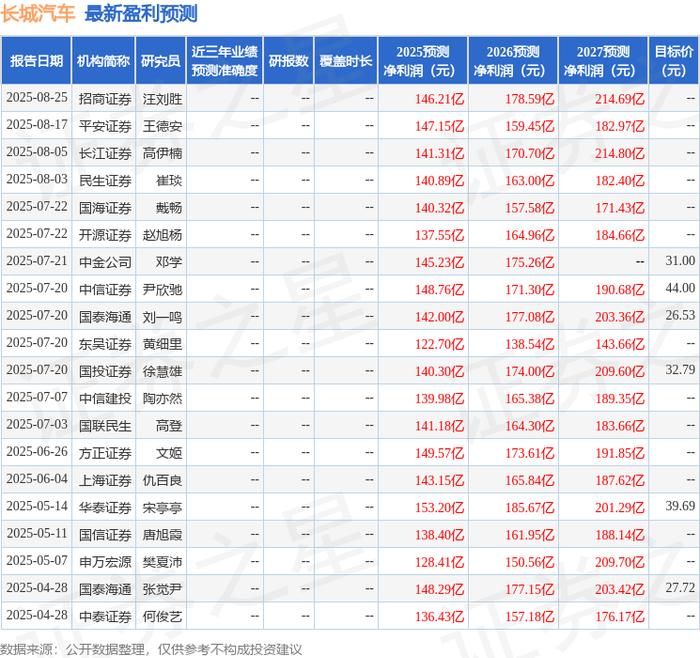Screen dimensions: 700x658
Task: Click the 方正证券 institution cell
Action: 105,453
